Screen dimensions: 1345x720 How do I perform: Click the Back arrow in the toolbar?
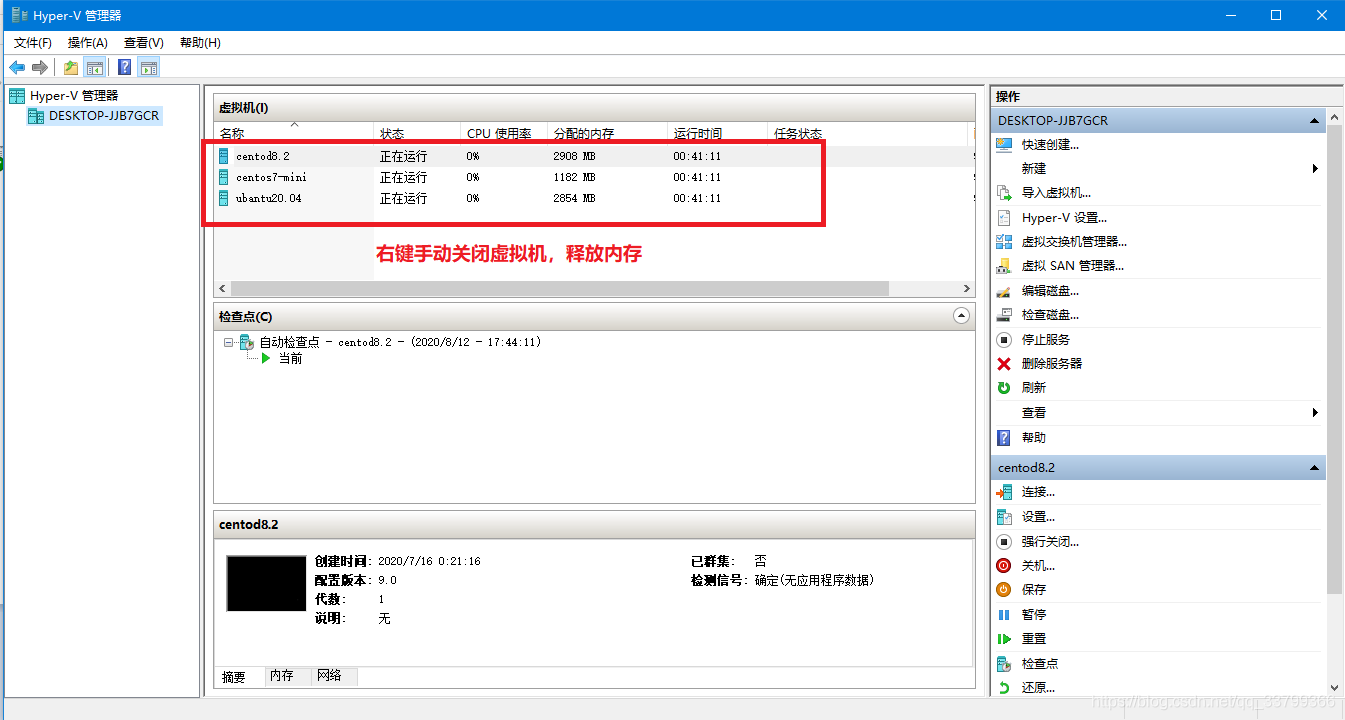(x=17, y=67)
